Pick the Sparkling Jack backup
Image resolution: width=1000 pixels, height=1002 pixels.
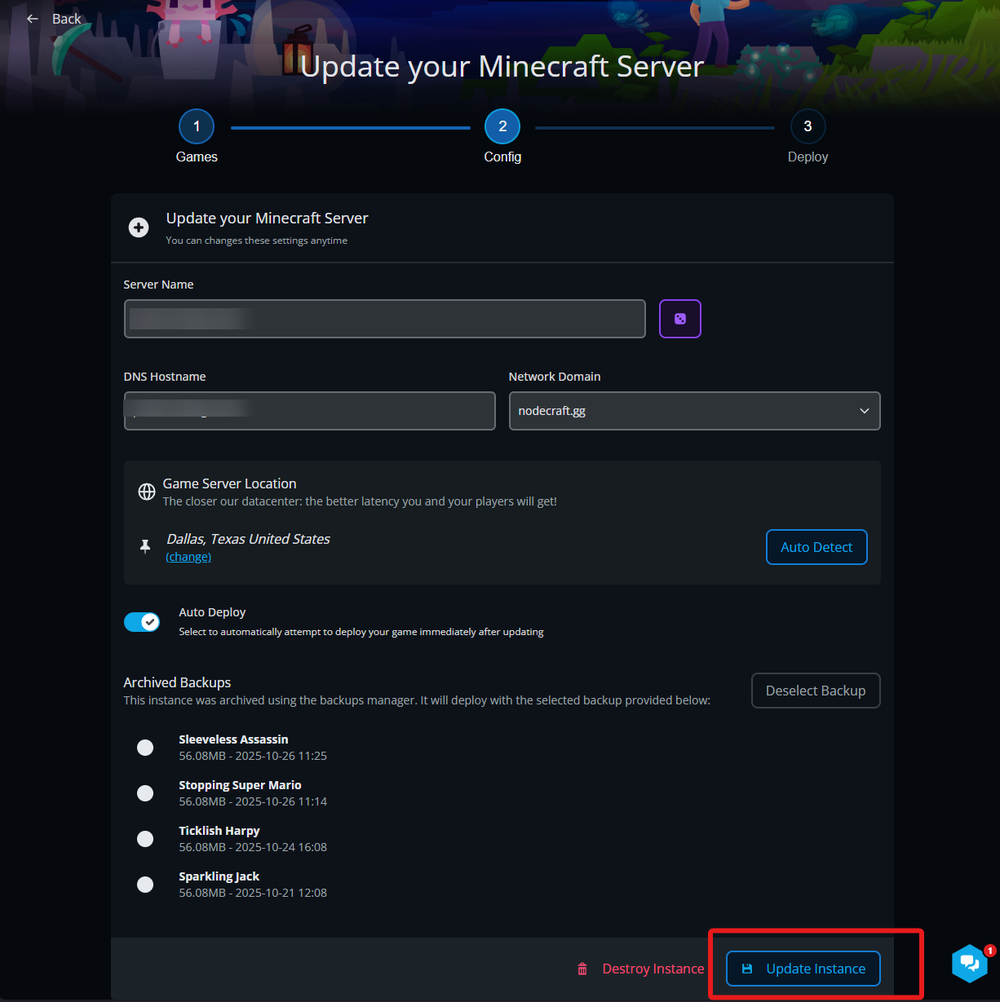pyautogui.click(x=145, y=884)
